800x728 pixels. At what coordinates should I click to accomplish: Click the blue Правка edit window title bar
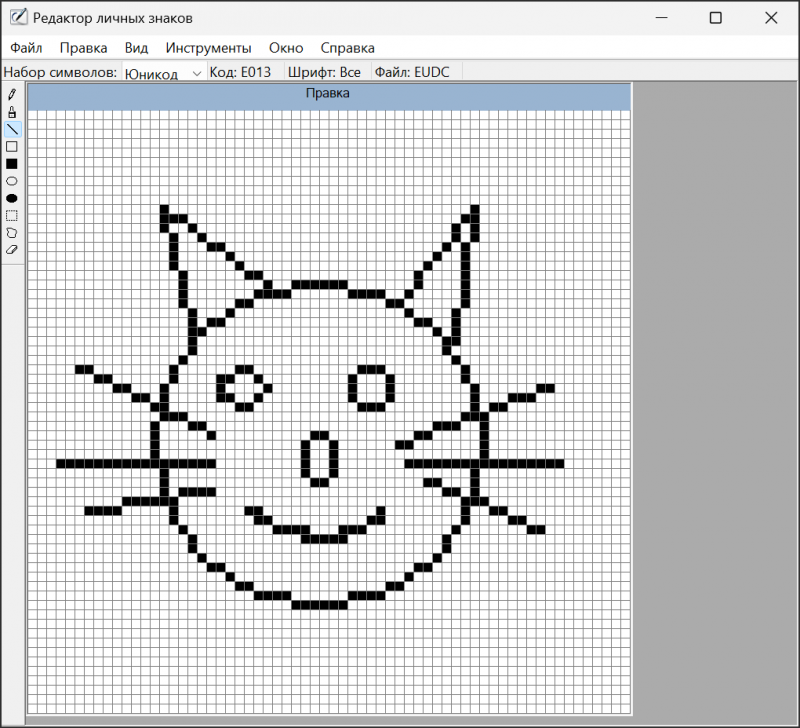[x=328, y=94]
